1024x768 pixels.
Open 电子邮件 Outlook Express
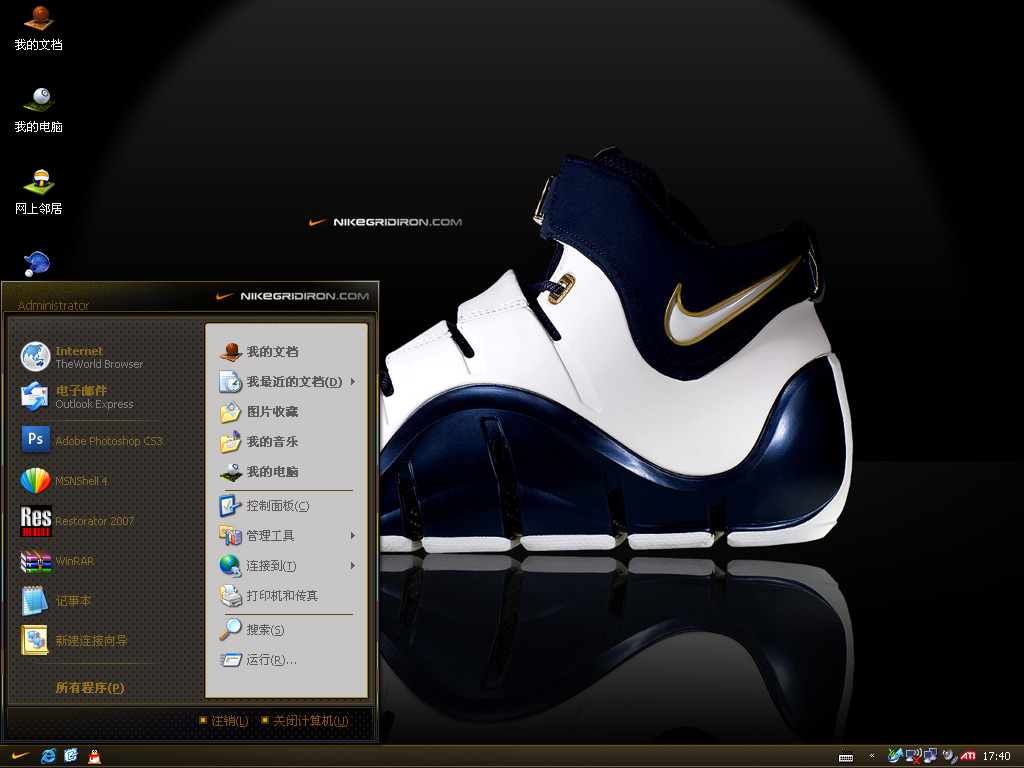[x=76, y=397]
